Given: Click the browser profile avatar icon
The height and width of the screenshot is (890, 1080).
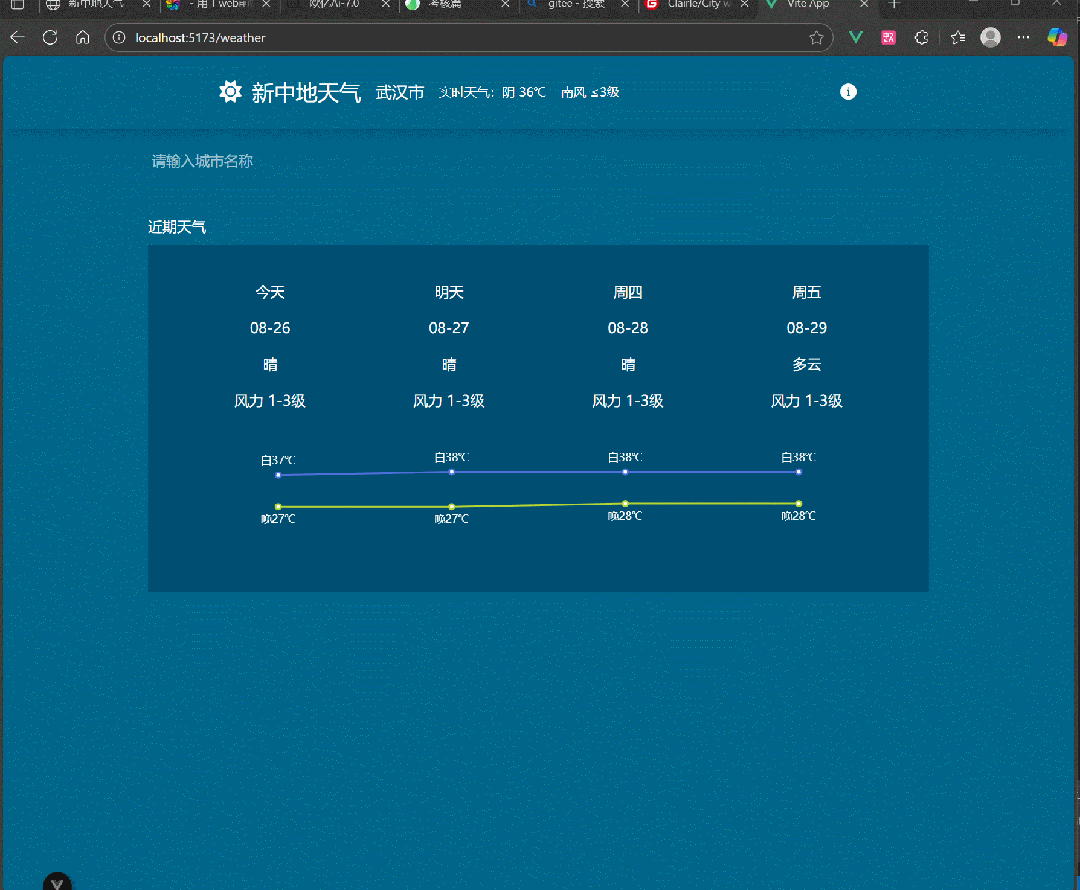Looking at the screenshot, I should [990, 37].
